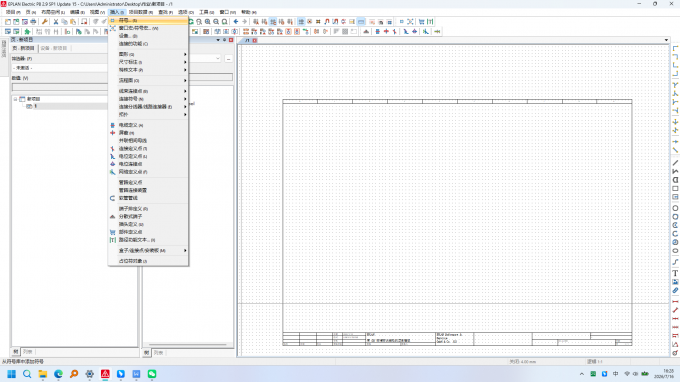Open the filter dropdown in second navigator

[218, 59]
